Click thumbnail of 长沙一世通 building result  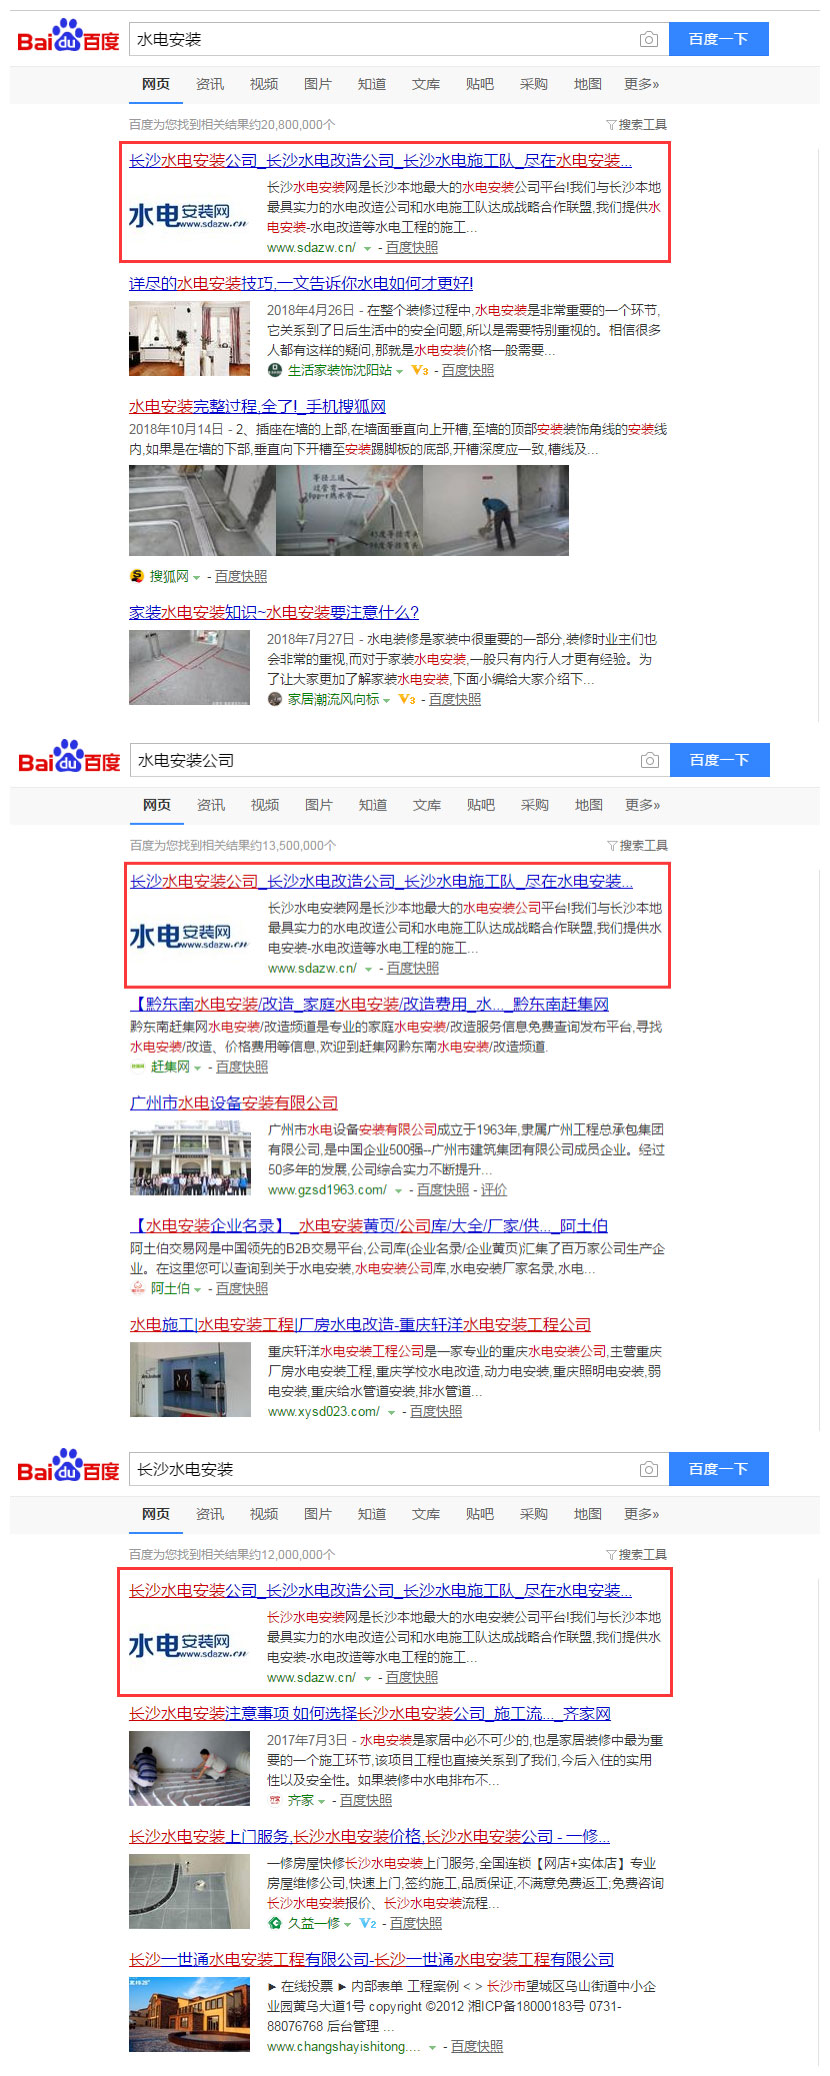tap(189, 2015)
